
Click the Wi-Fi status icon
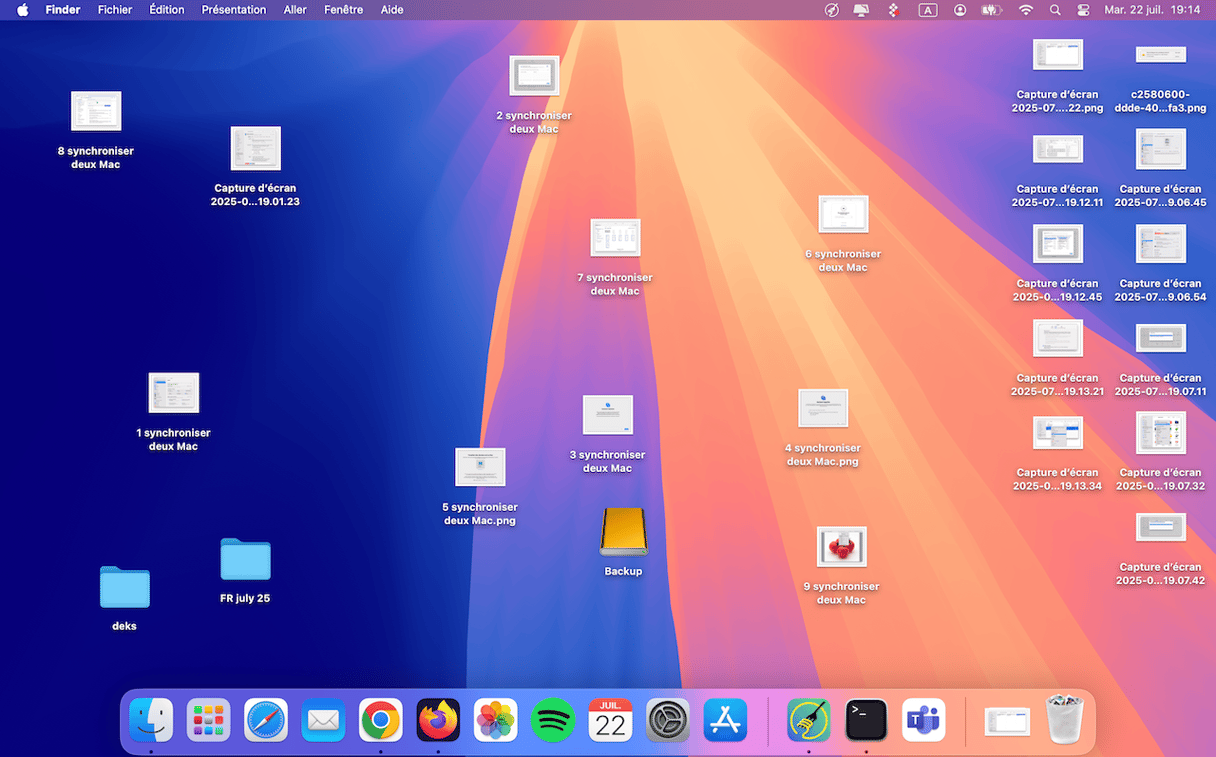coord(1025,10)
